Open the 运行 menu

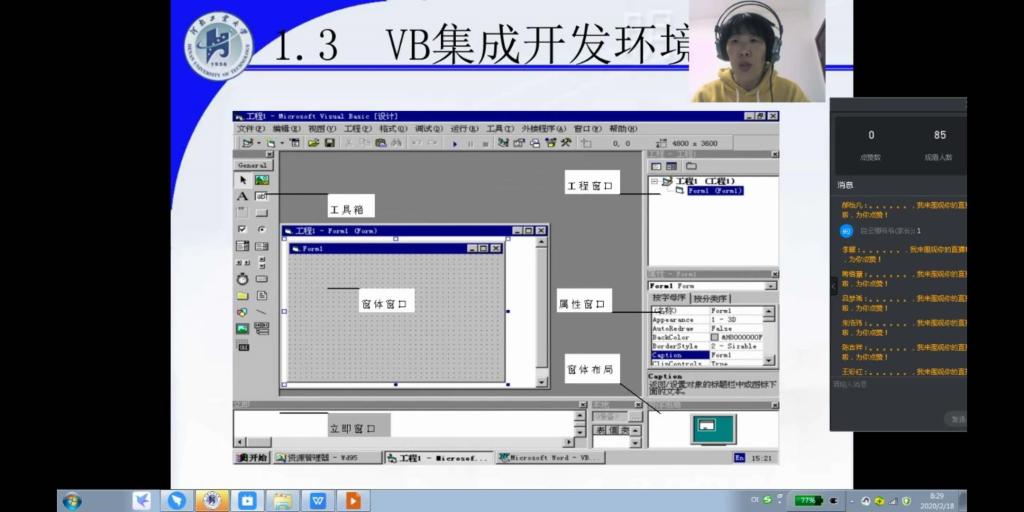[x=464, y=129]
